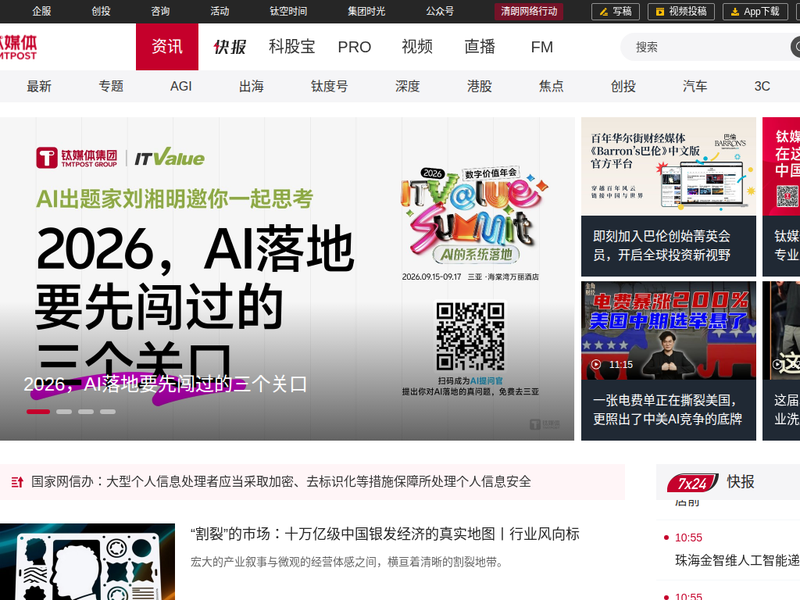This screenshot has width=800, height=600.
Task: Select the 最新 category
Action: (39, 86)
